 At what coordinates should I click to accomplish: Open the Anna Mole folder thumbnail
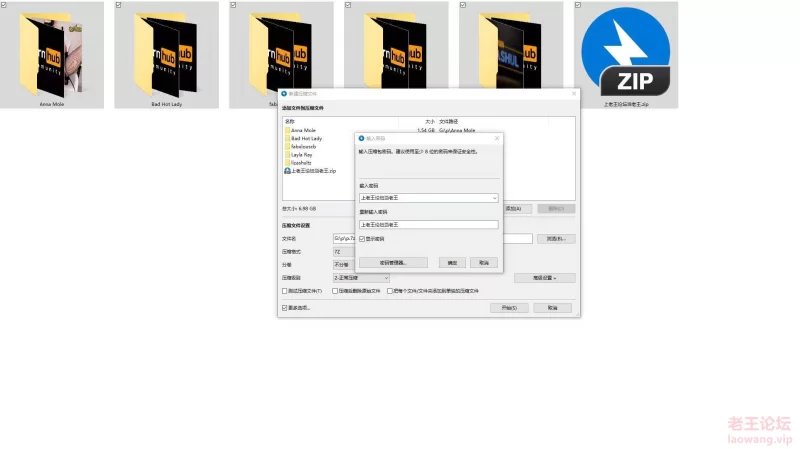pyautogui.click(x=52, y=55)
